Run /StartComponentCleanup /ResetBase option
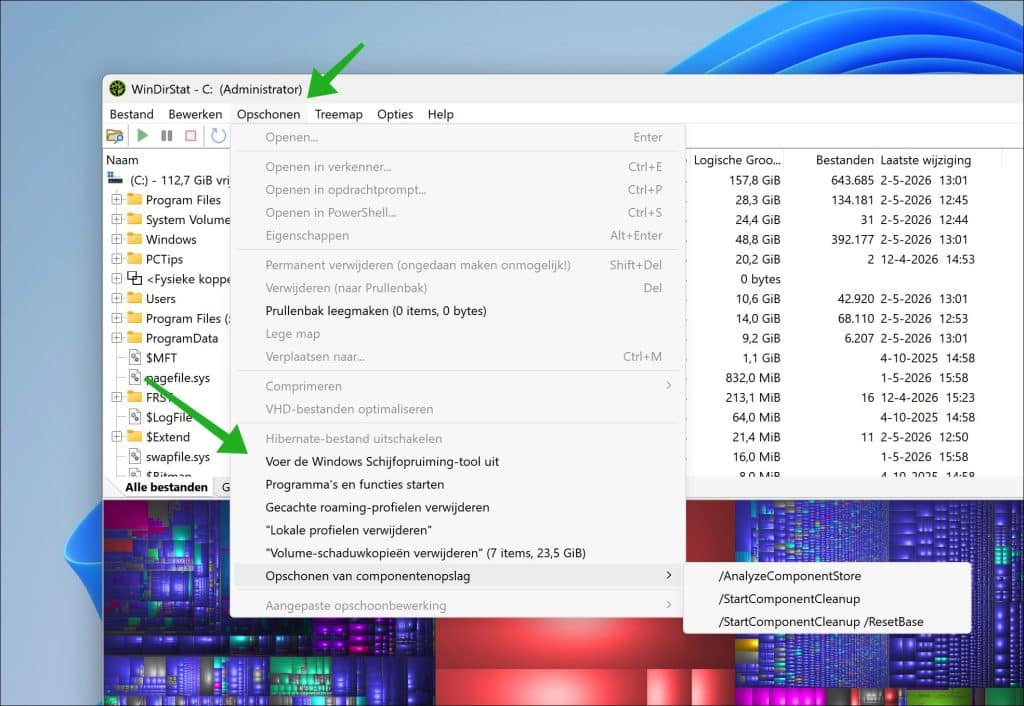 827,622
